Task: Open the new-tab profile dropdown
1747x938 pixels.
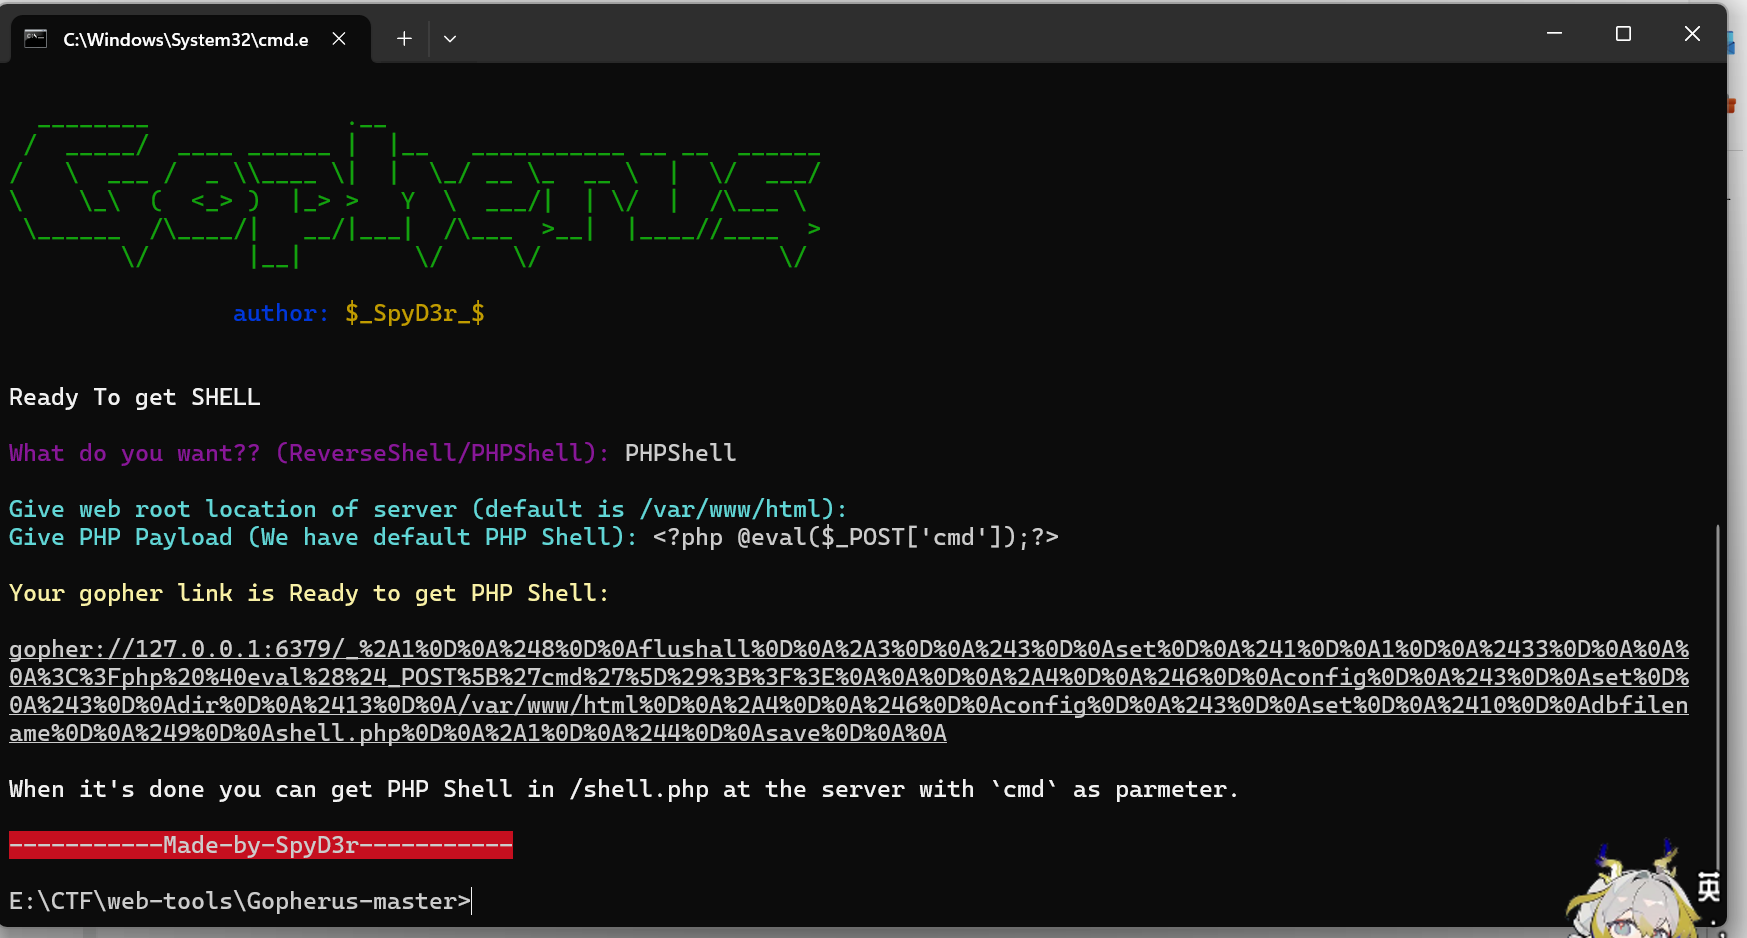Action: (450, 39)
